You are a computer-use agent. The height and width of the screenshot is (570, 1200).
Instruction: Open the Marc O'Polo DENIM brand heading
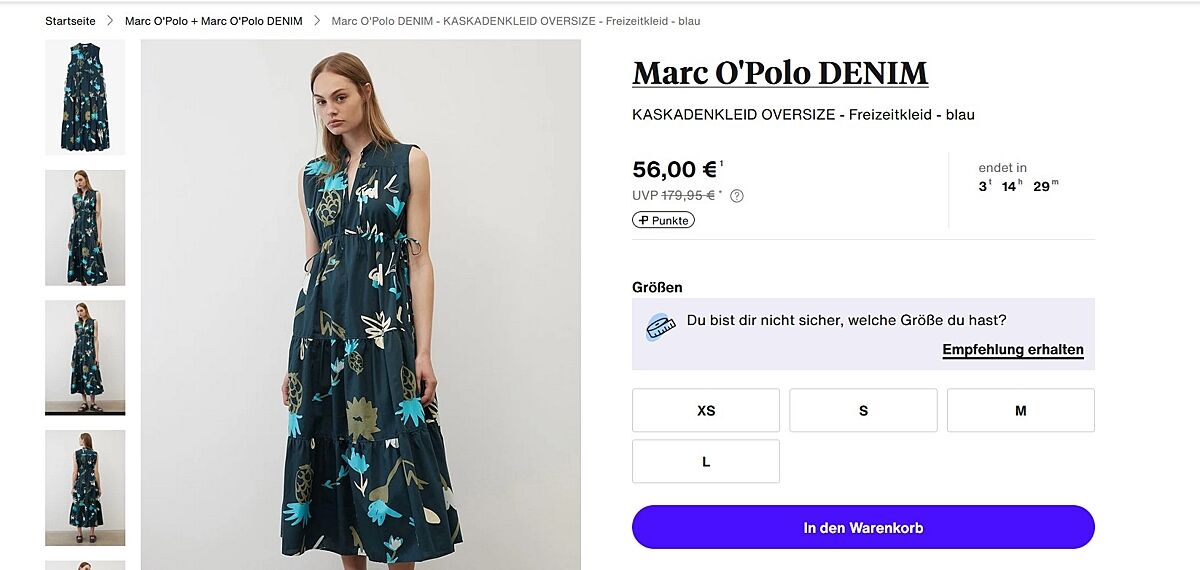(x=780, y=73)
